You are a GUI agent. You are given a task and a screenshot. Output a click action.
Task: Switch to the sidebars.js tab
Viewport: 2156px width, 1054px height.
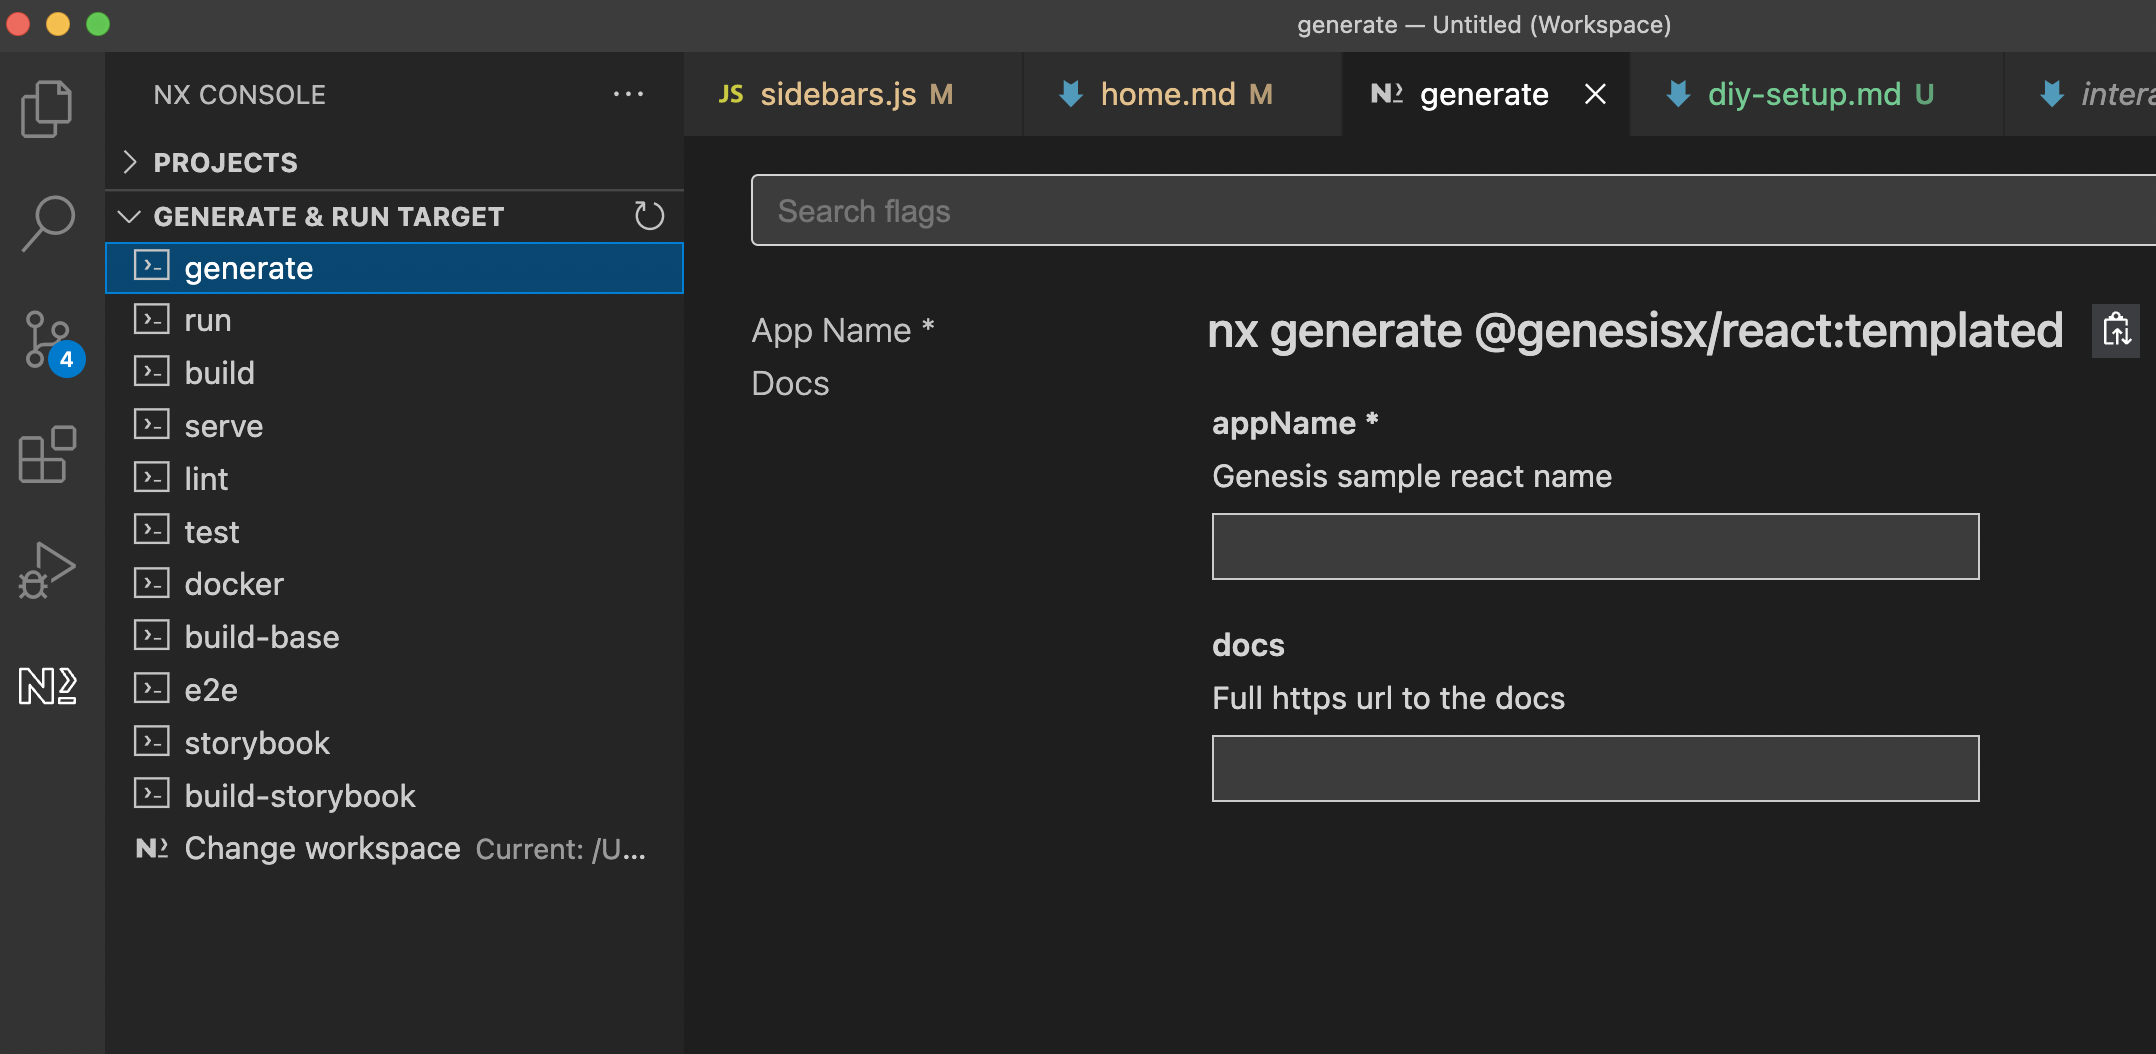point(853,94)
